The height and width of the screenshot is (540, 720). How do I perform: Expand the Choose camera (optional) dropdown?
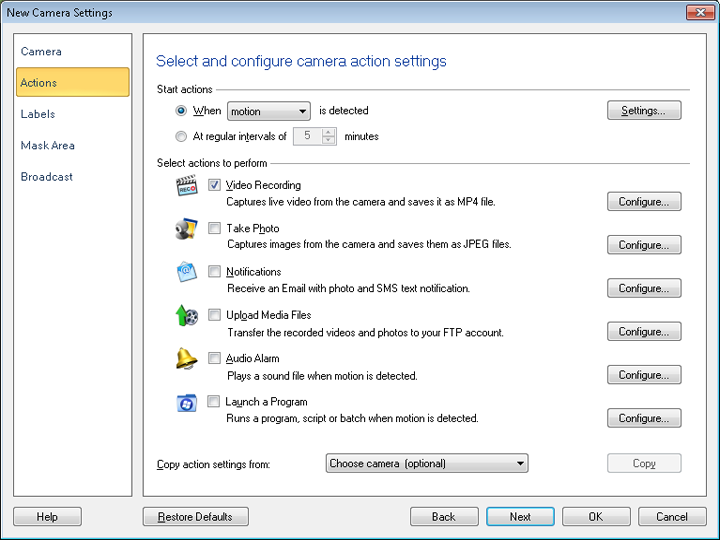click(427, 463)
